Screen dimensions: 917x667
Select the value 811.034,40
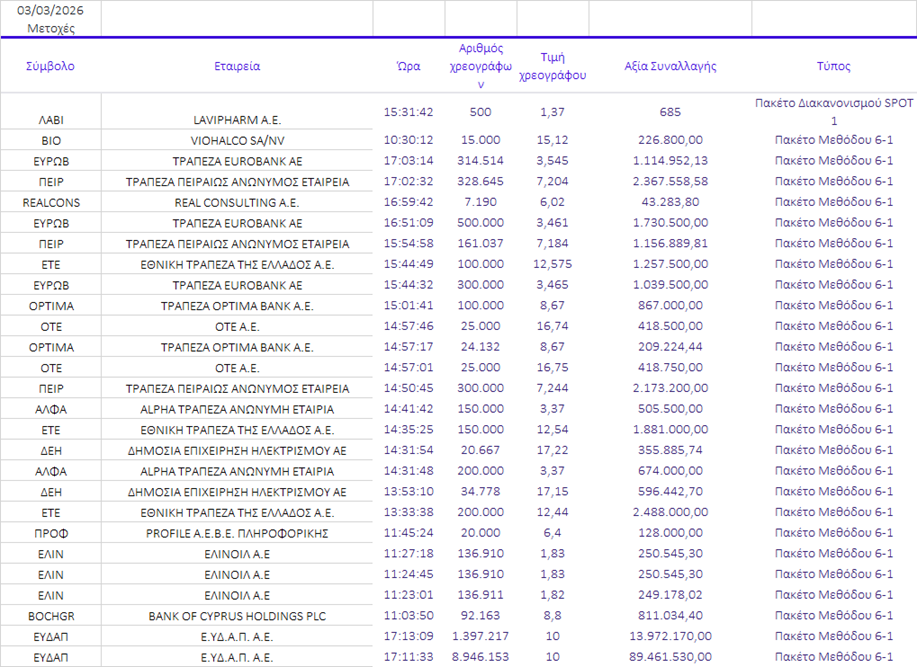coord(670,616)
